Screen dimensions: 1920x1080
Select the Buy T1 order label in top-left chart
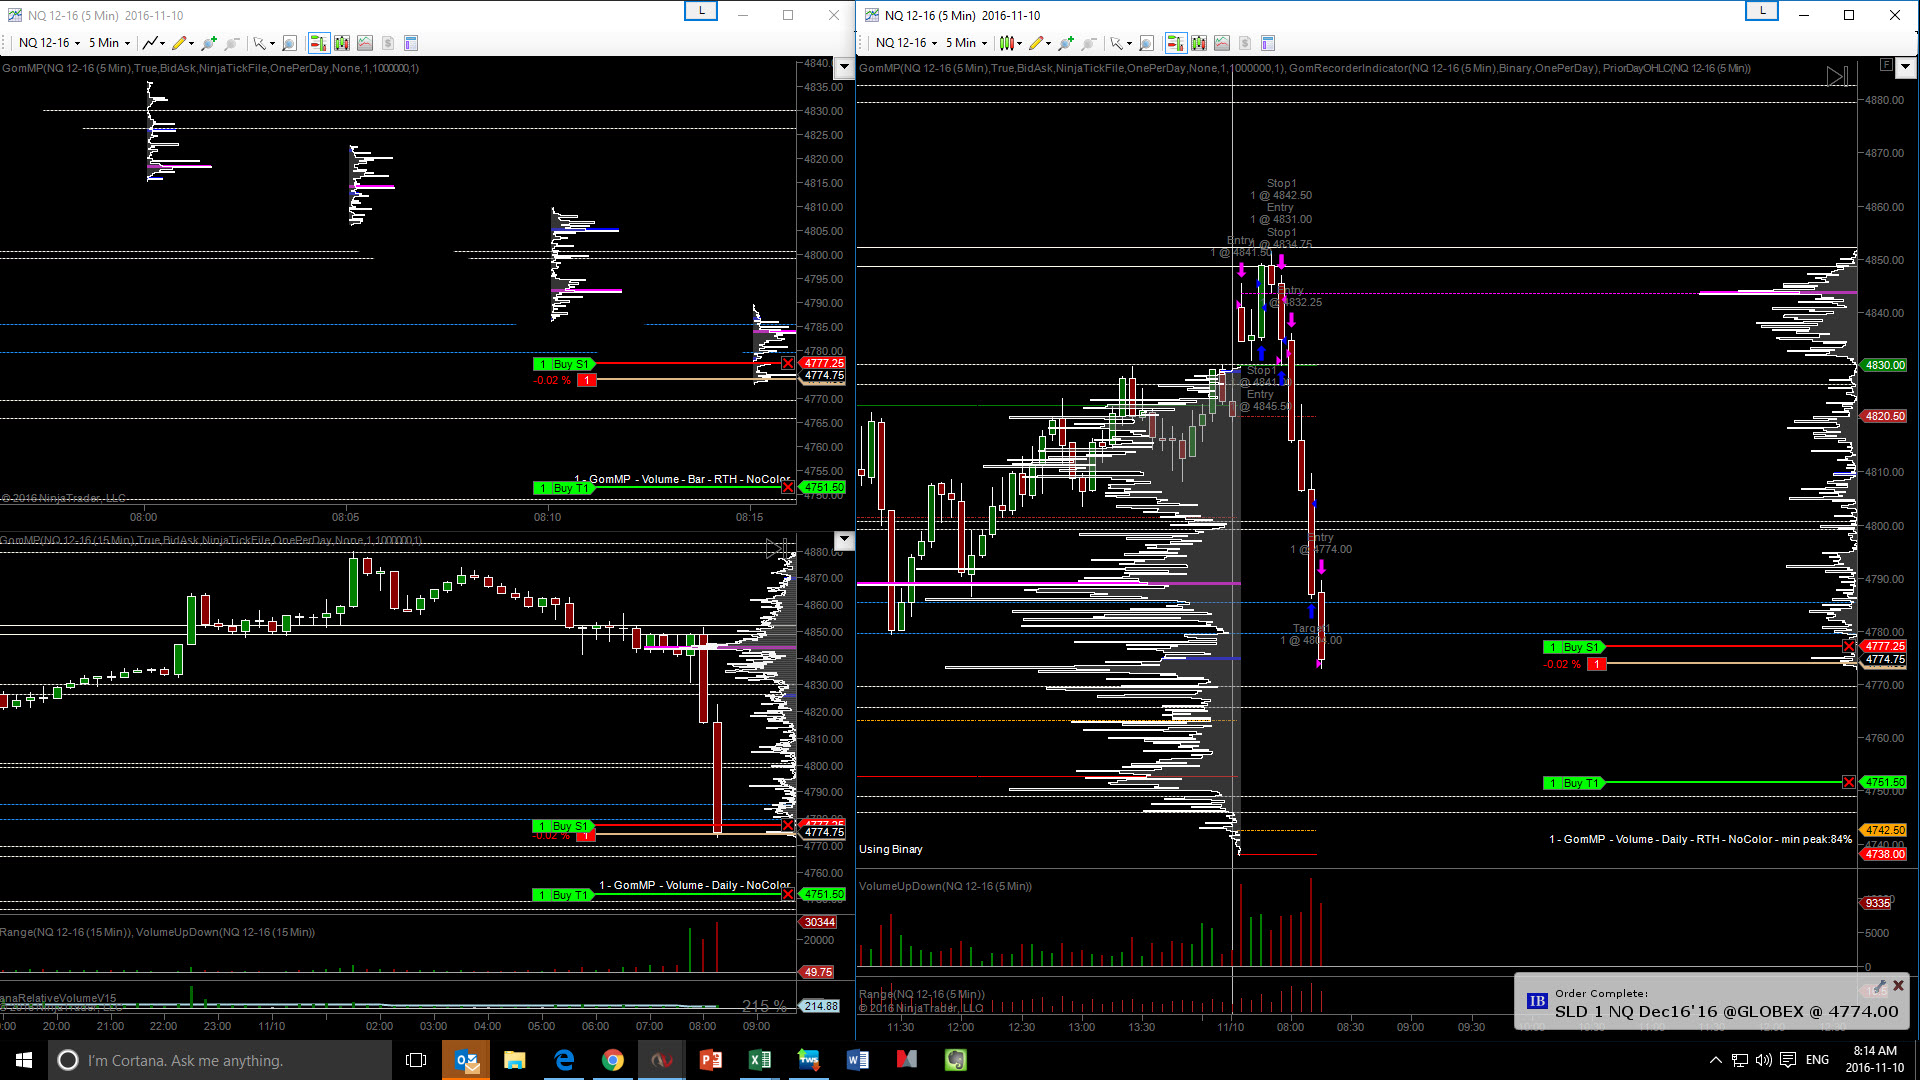point(564,488)
